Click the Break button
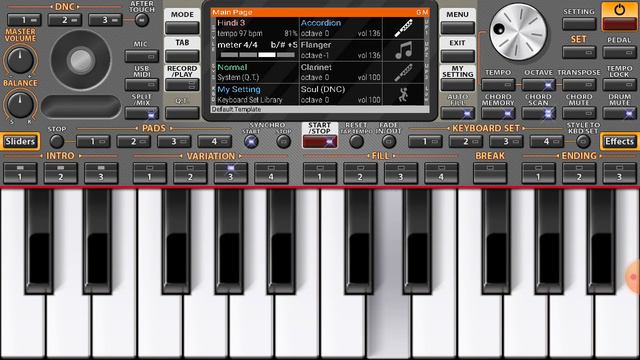 490,173
